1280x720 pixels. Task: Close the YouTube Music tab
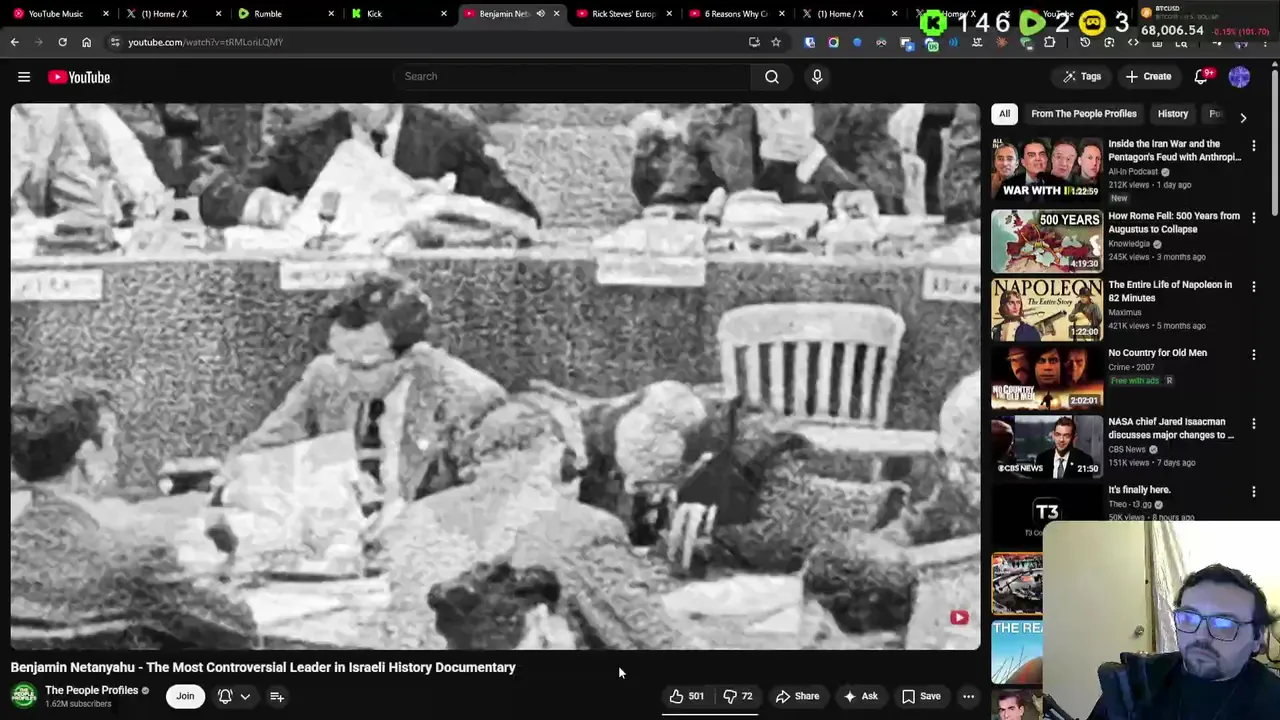105,14
